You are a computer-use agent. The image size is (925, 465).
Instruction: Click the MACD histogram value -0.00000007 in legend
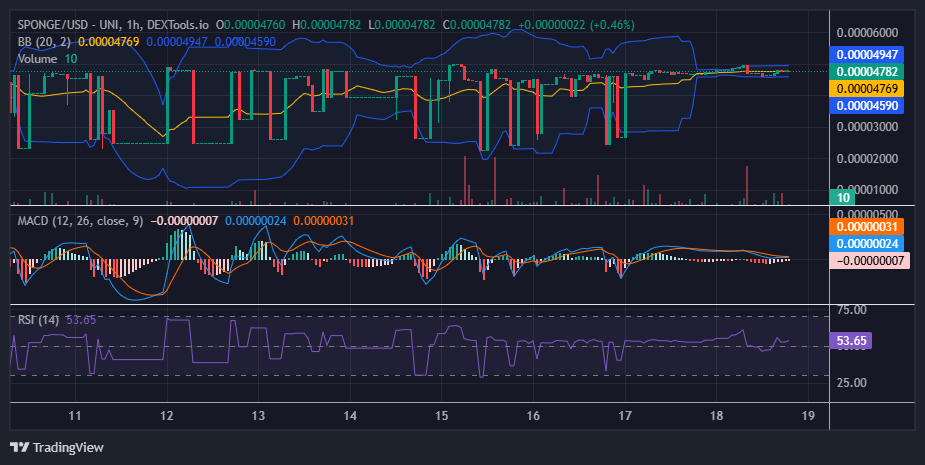pos(184,221)
